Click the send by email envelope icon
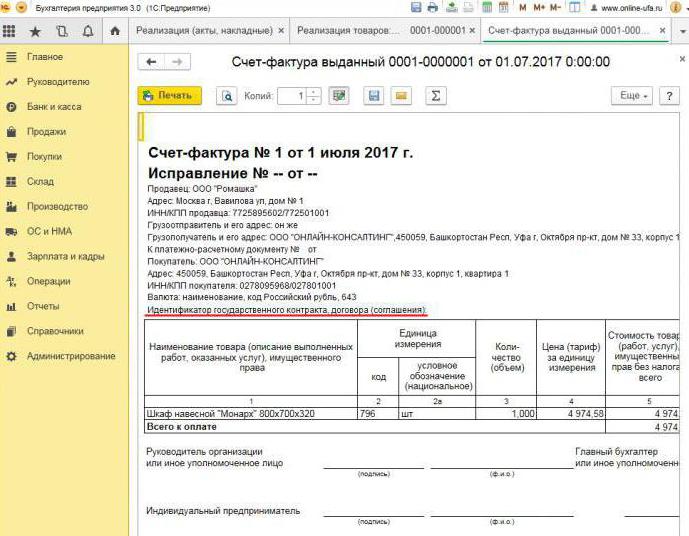Viewport: 689px width, 536px height. 401,96
